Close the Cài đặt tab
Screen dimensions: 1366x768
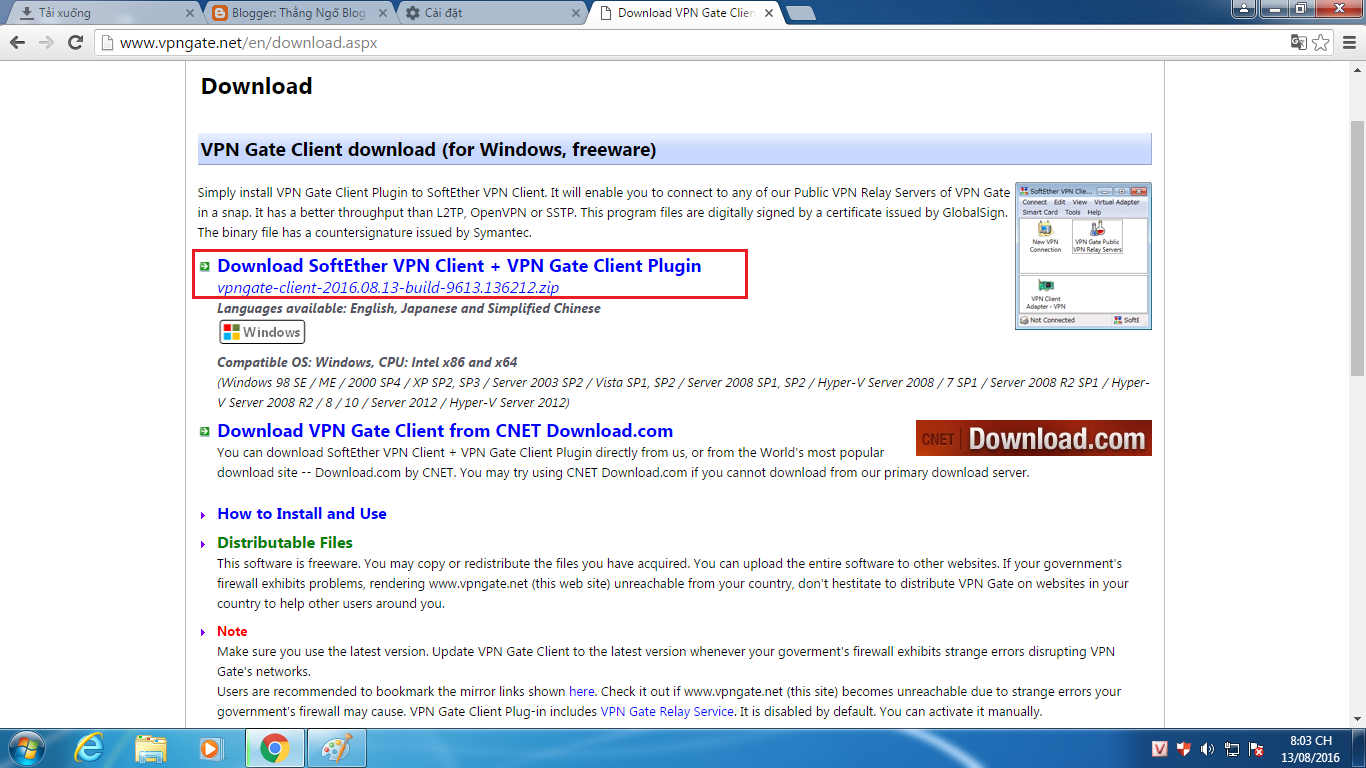pos(575,13)
